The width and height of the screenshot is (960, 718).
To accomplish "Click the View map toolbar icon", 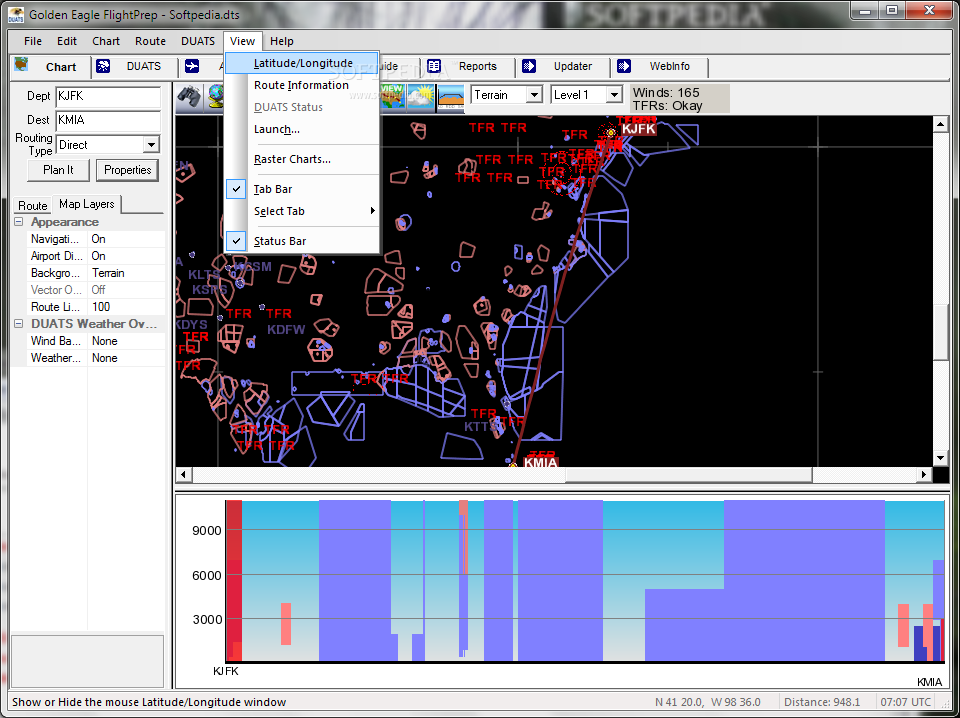I will 392,96.
